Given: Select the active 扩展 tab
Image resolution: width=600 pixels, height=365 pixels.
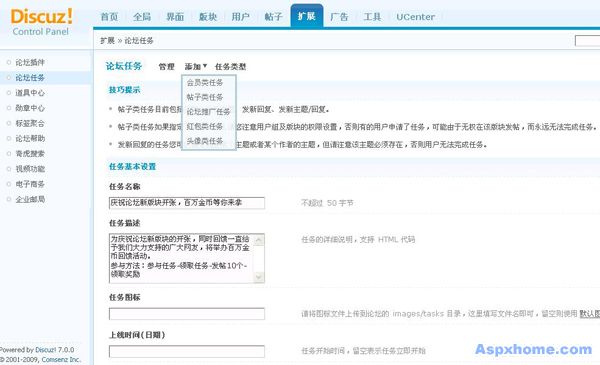Looking at the screenshot, I should 307,16.
